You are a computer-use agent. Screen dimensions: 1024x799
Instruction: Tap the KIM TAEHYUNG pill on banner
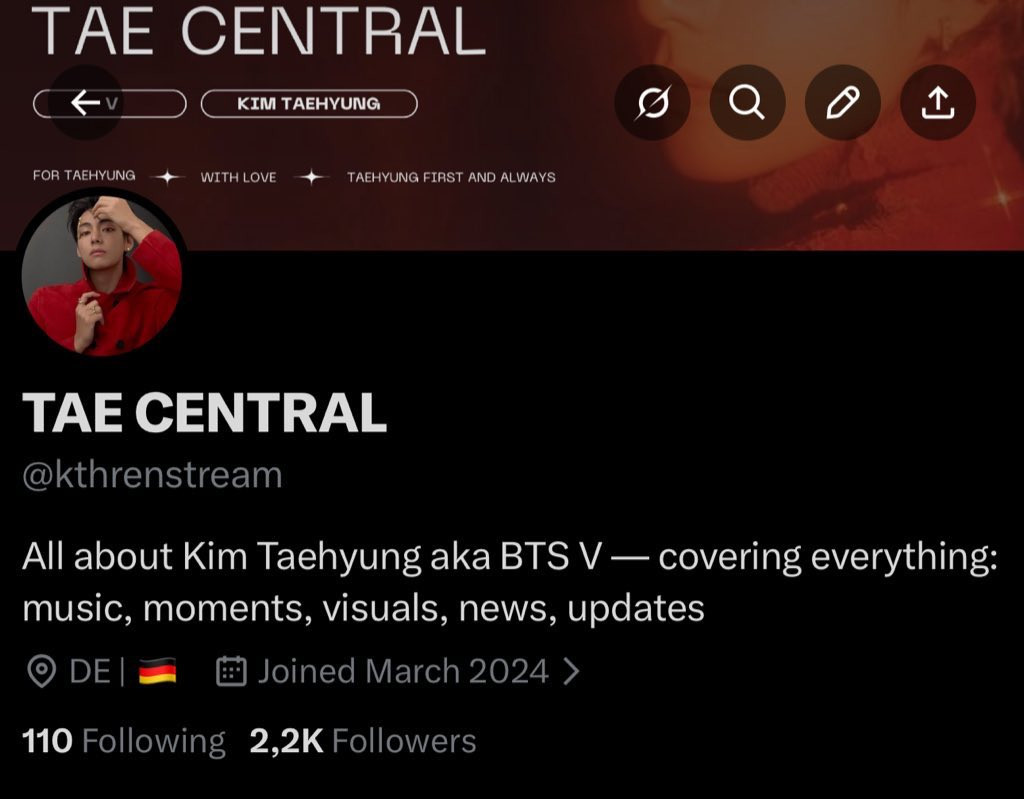click(309, 104)
